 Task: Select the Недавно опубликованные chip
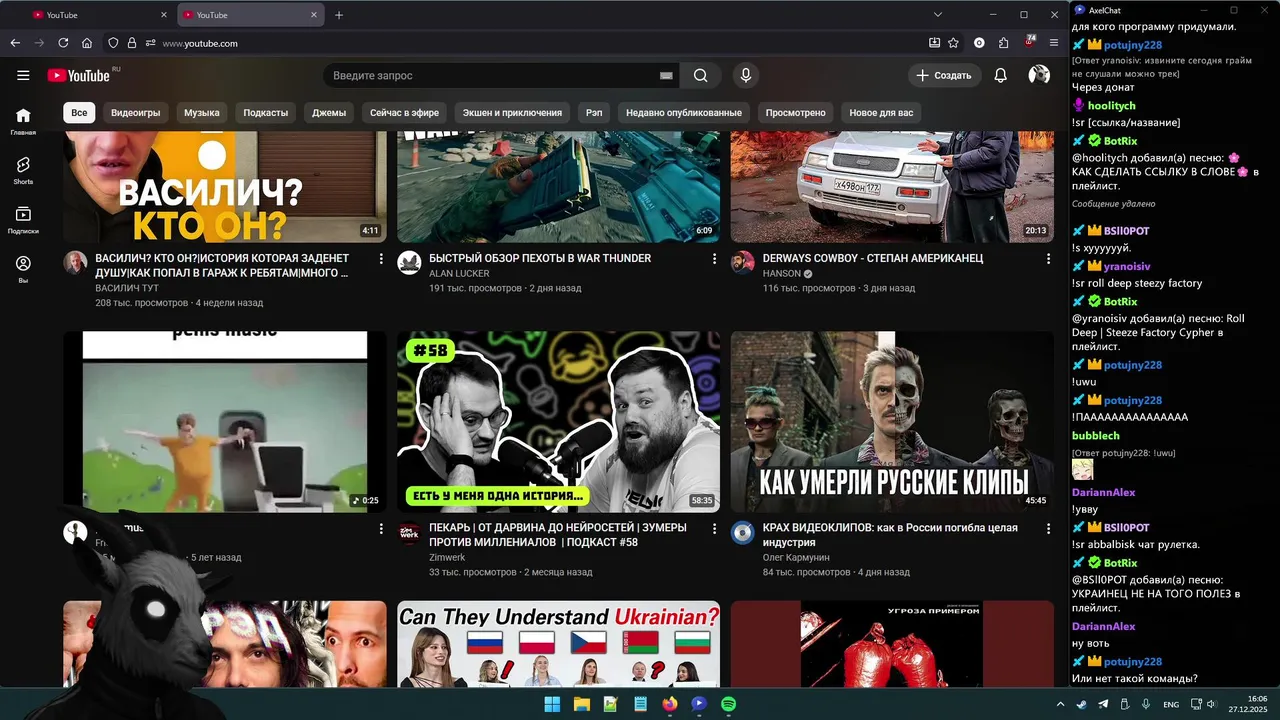pyautogui.click(x=684, y=113)
